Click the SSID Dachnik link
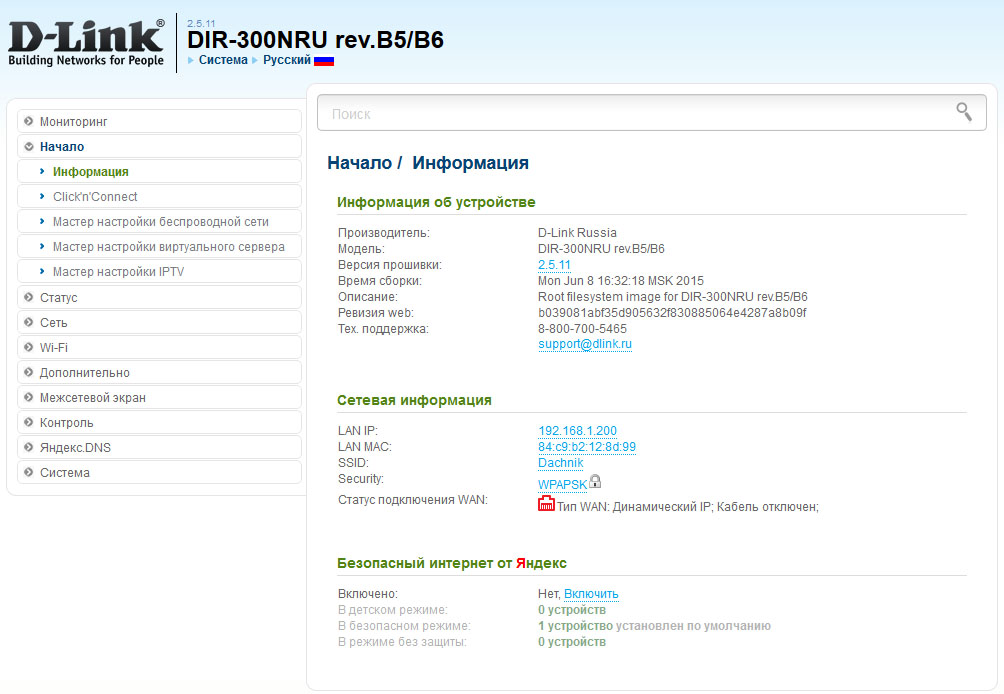Viewport: 1004px width, 694px height. pos(560,462)
